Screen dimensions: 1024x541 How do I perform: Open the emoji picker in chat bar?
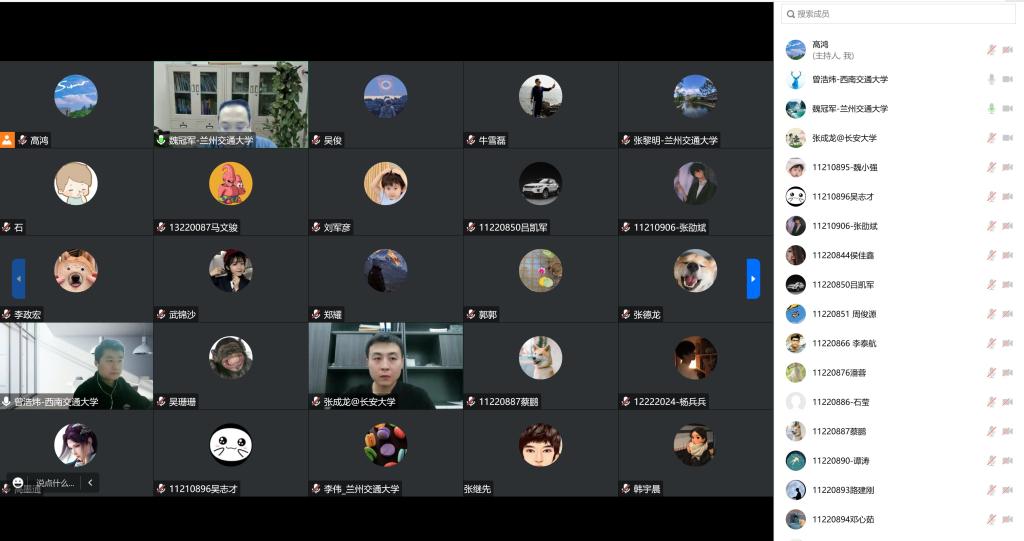pyautogui.click(x=18, y=482)
